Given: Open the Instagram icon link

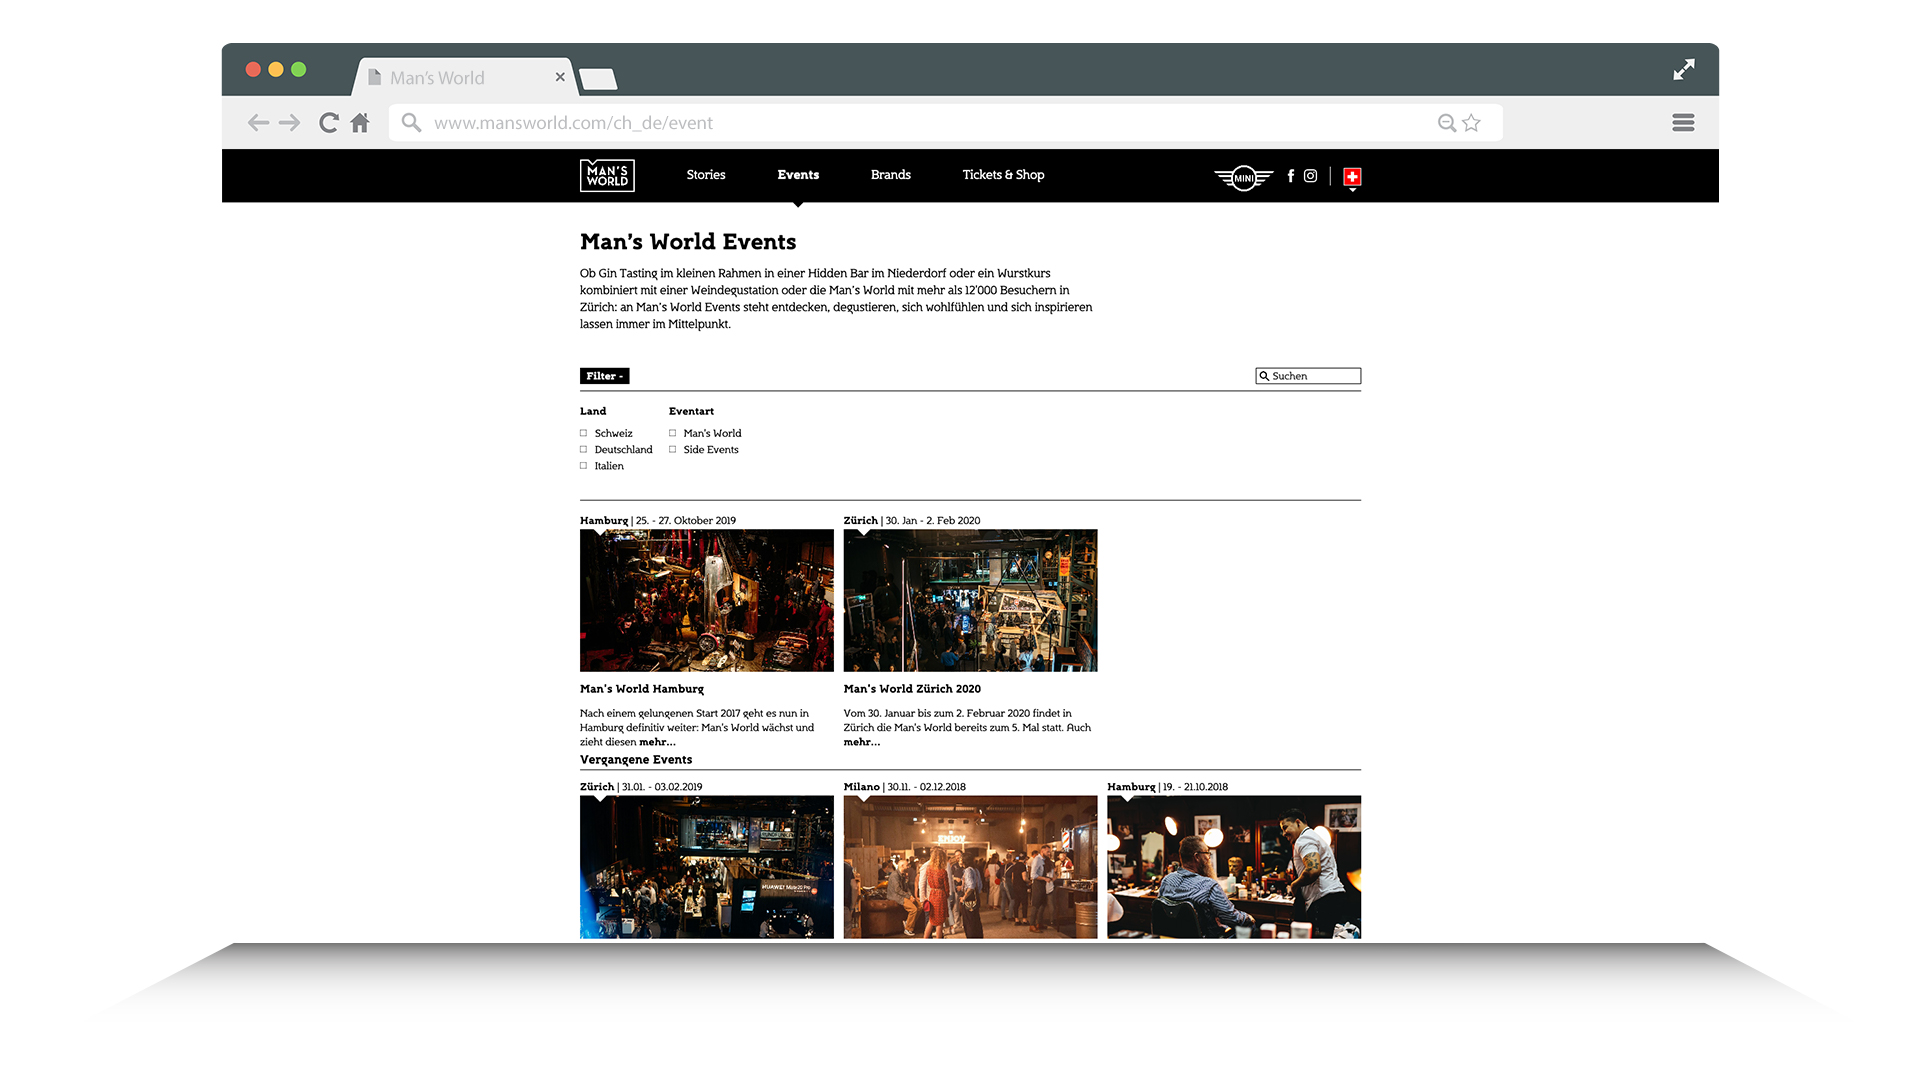Looking at the screenshot, I should 1310,176.
